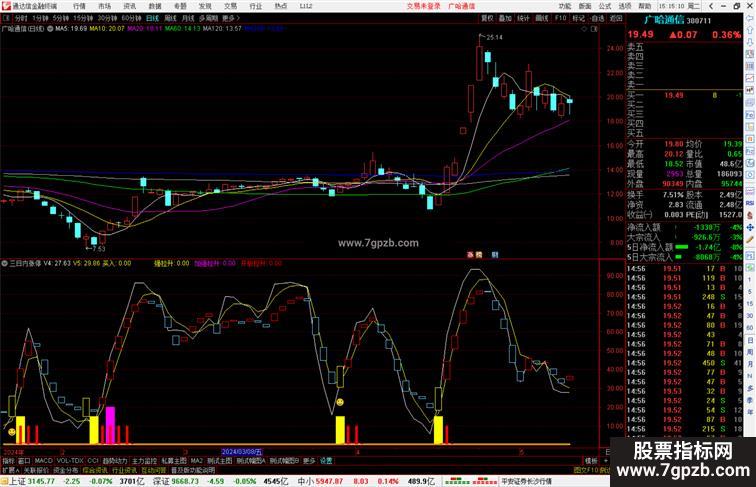The width and height of the screenshot is (756, 487).
Task: Click the 返回 back button
Action: (x=616, y=18)
